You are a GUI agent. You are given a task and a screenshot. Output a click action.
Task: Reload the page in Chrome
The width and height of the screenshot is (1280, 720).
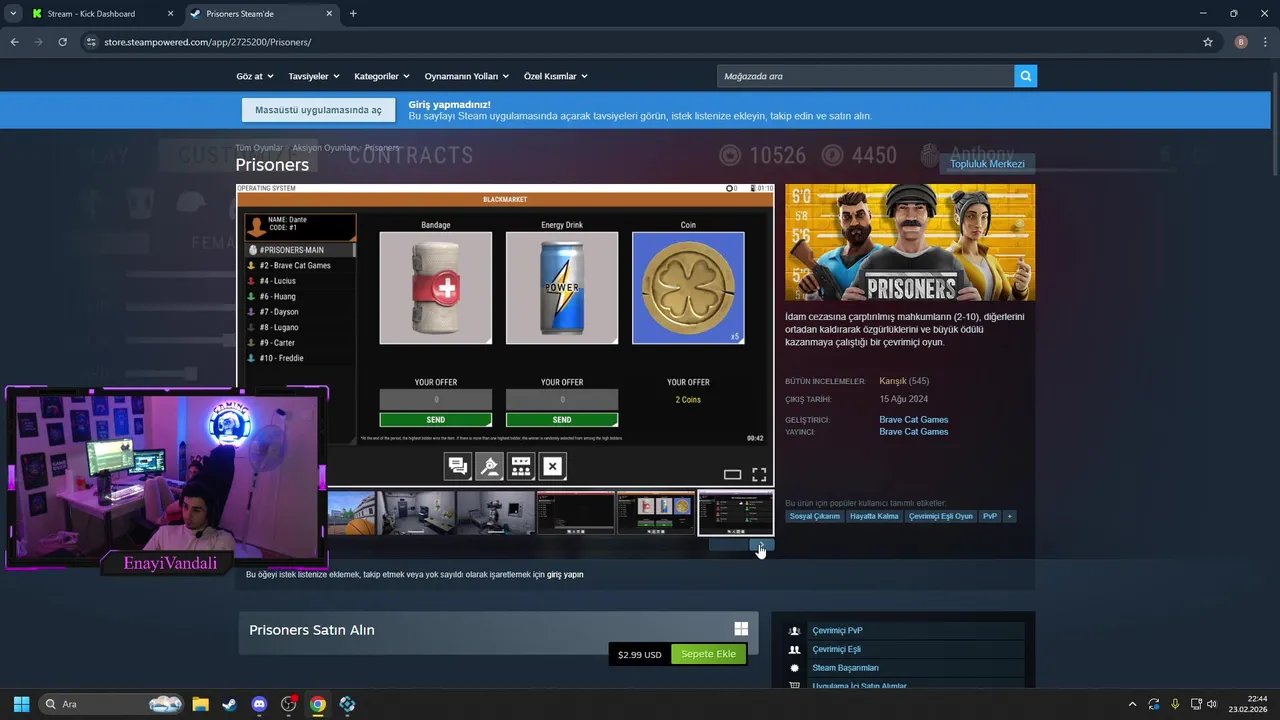(x=62, y=42)
